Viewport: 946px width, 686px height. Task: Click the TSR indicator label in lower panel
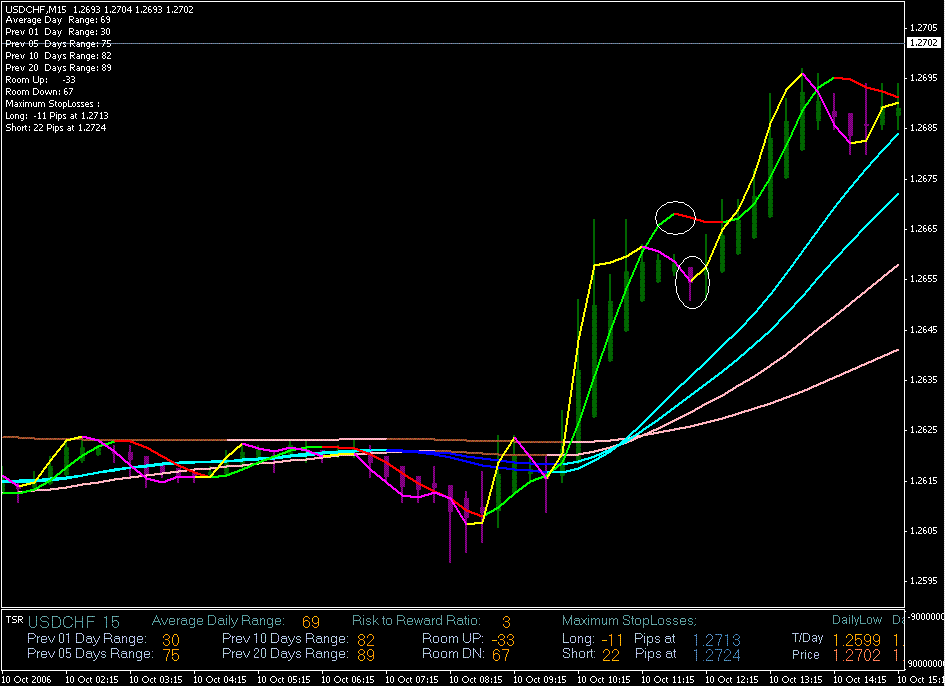[x=14, y=620]
